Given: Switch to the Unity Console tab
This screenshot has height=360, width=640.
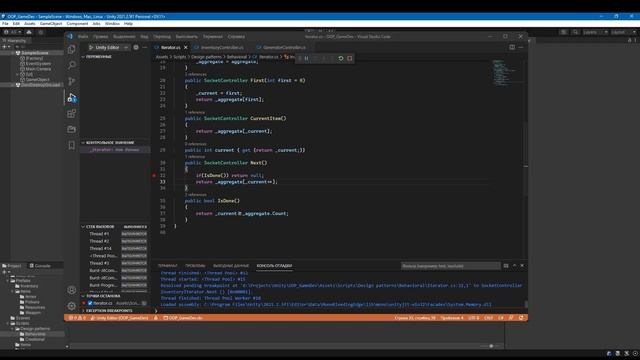Looking at the screenshot, I should 40,266.
